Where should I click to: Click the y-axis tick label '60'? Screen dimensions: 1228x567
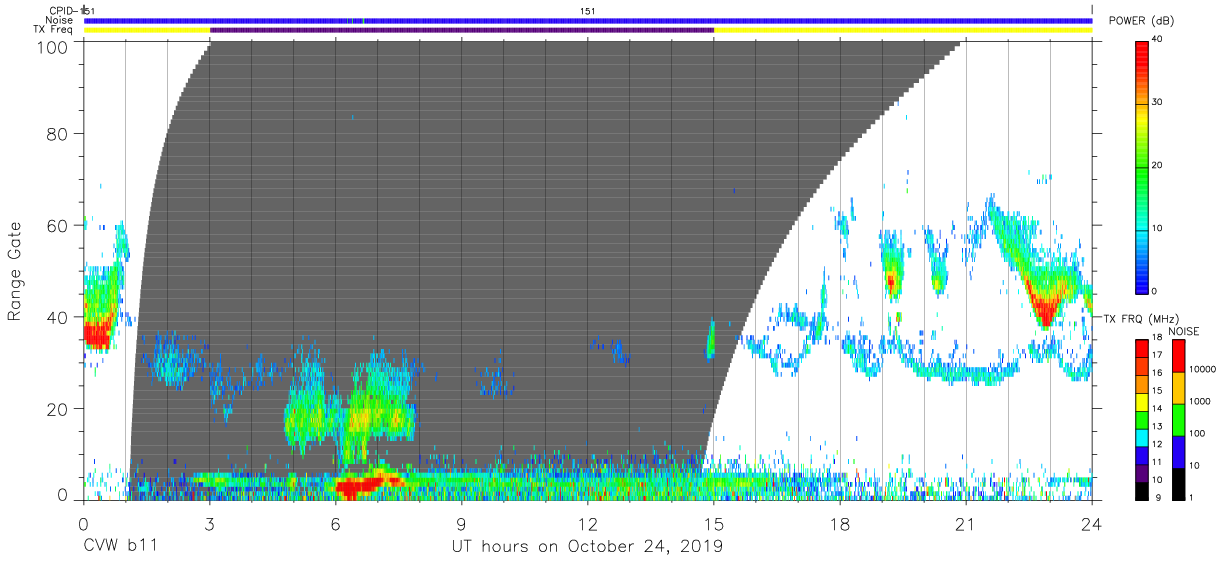point(59,225)
